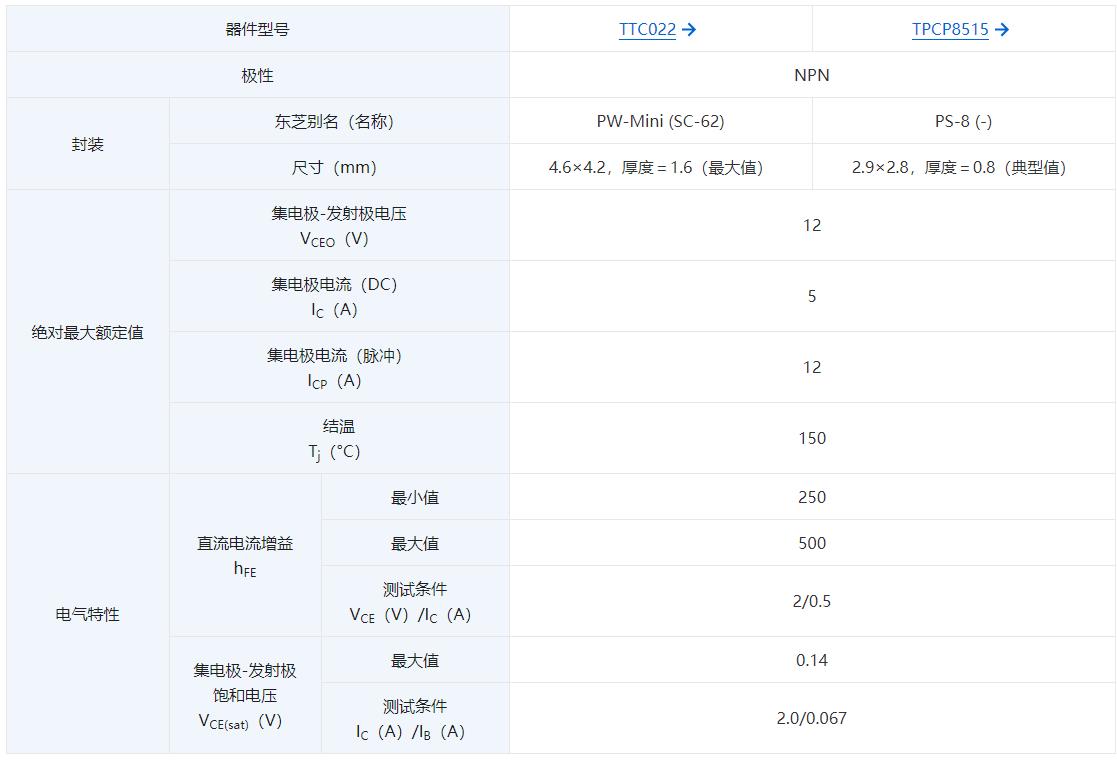The width and height of the screenshot is (1117, 762).
Task: Open the TTC022 product link
Action: [x=647, y=29]
